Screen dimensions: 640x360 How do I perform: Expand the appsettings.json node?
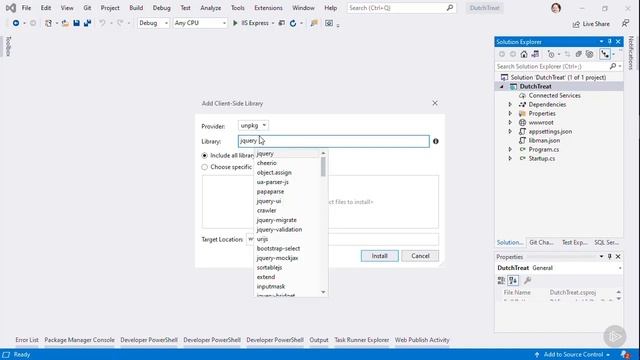click(x=510, y=131)
